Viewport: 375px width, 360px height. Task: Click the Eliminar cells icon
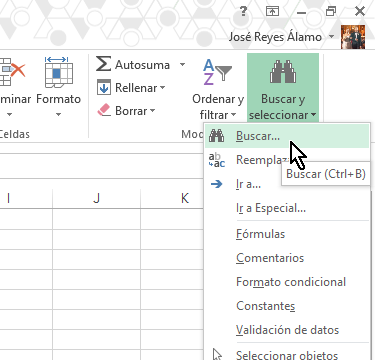pyautogui.click(x=12, y=72)
